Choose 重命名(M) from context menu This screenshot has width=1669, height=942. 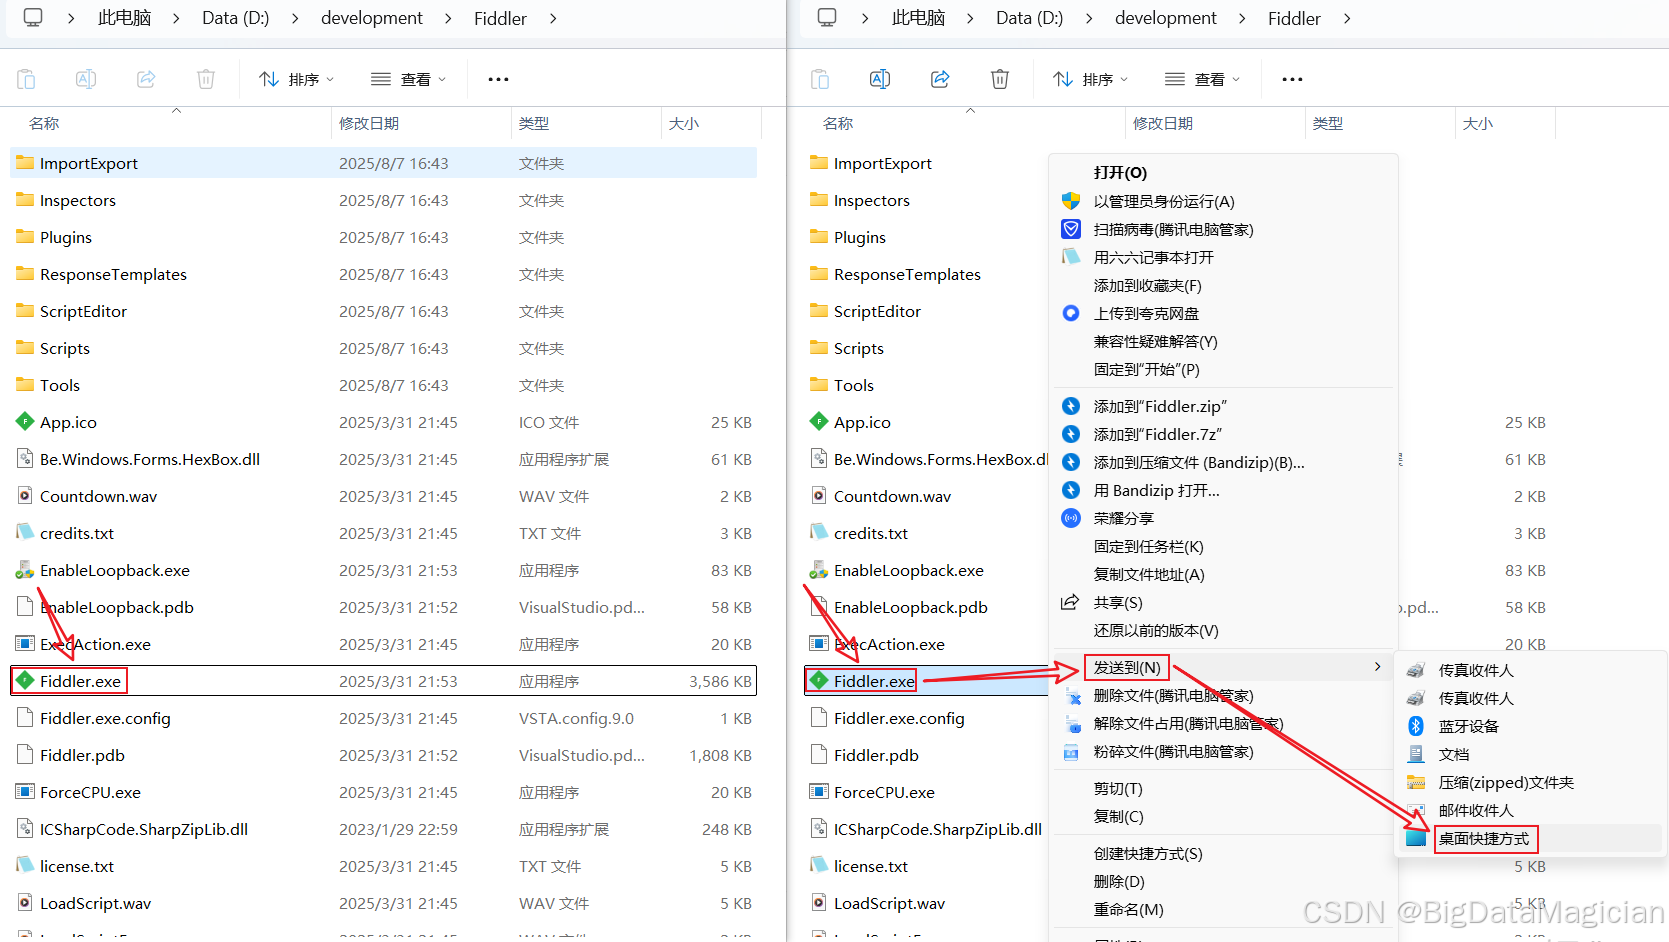coord(1129,909)
